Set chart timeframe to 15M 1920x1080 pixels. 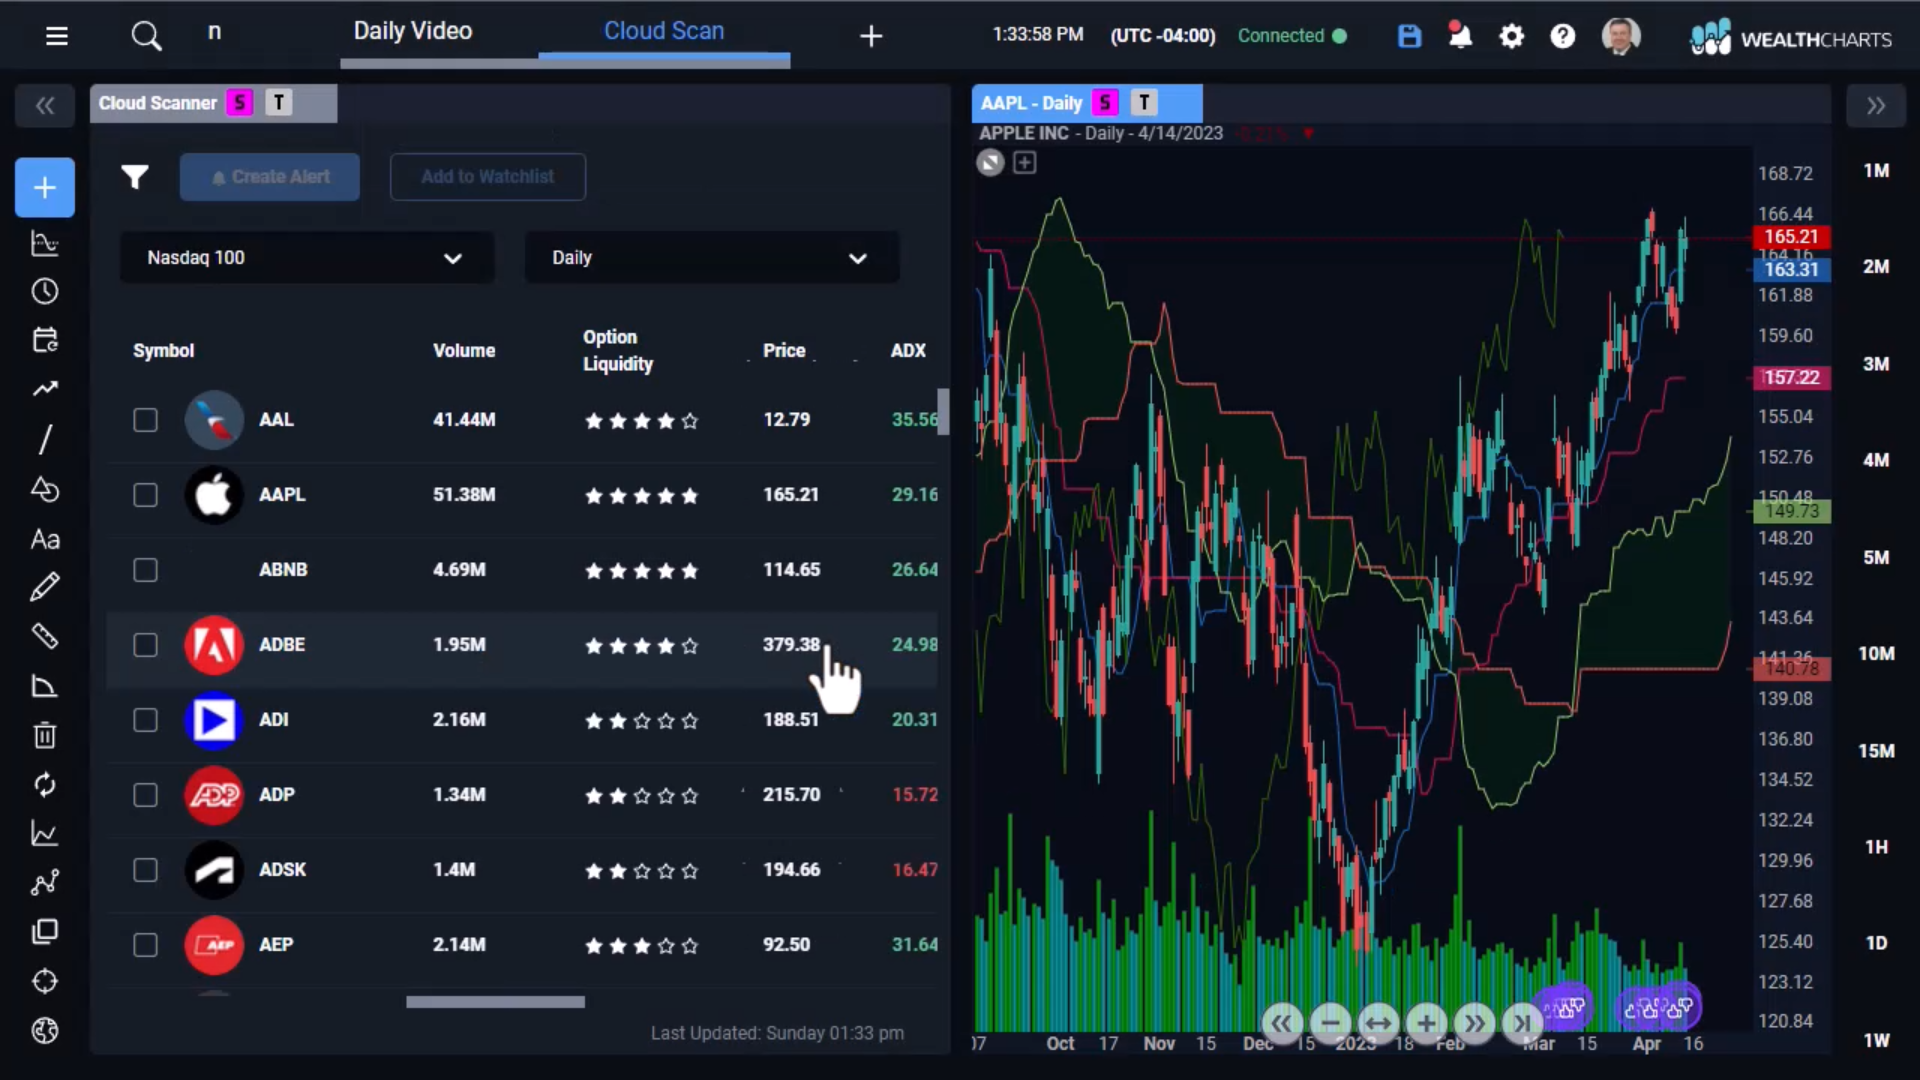tap(1876, 750)
